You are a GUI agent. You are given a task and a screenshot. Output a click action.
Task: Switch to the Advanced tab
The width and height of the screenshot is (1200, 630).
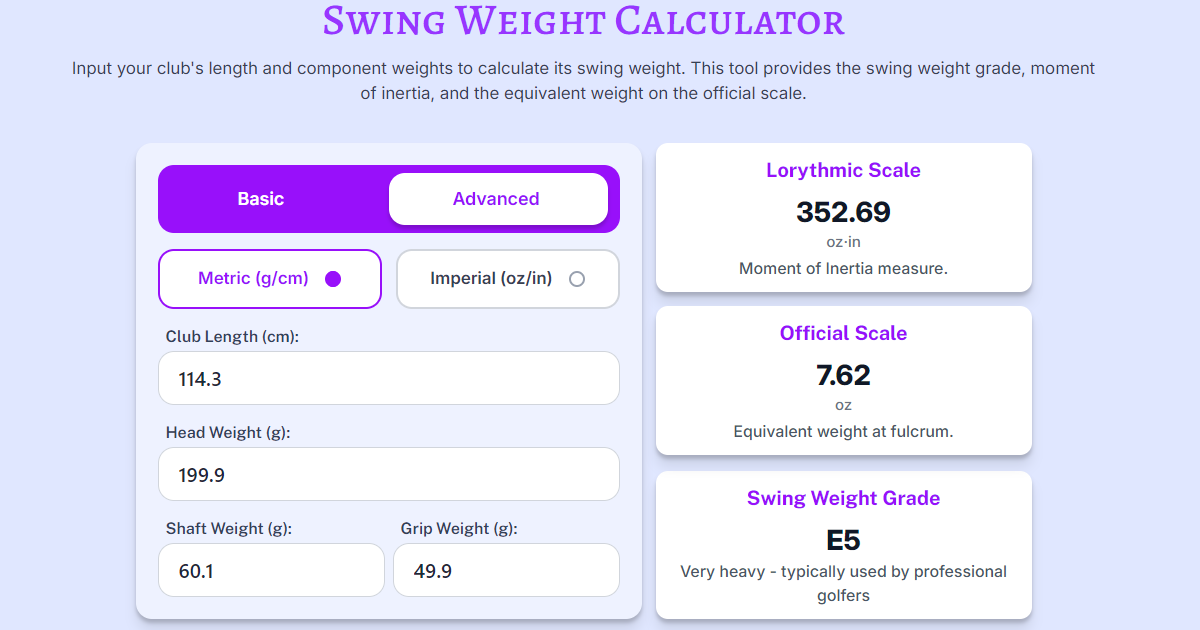[x=498, y=198]
